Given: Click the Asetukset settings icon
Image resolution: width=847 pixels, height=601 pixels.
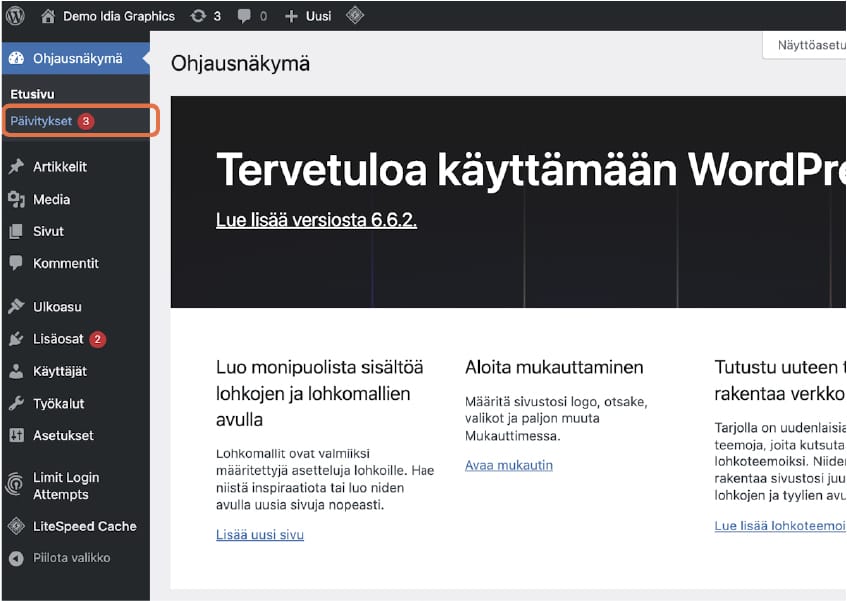Looking at the screenshot, I should click(x=16, y=435).
